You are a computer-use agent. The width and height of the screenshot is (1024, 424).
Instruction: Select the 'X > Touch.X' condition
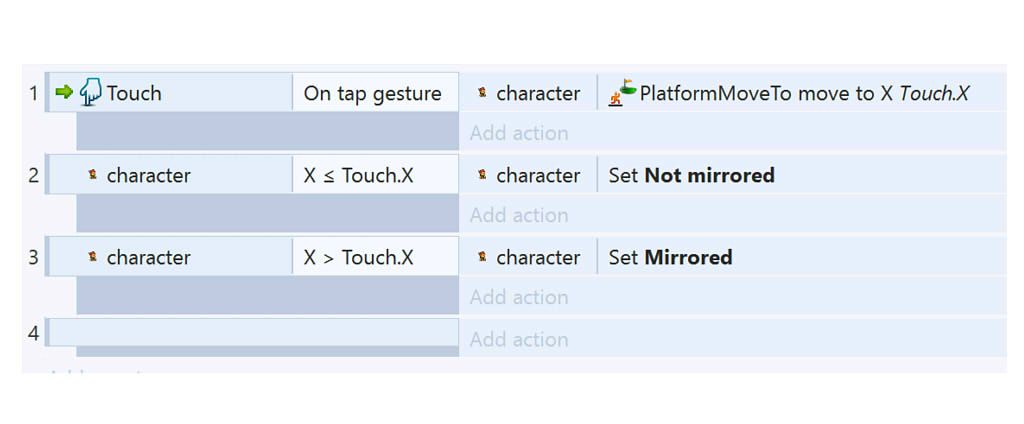[358, 257]
